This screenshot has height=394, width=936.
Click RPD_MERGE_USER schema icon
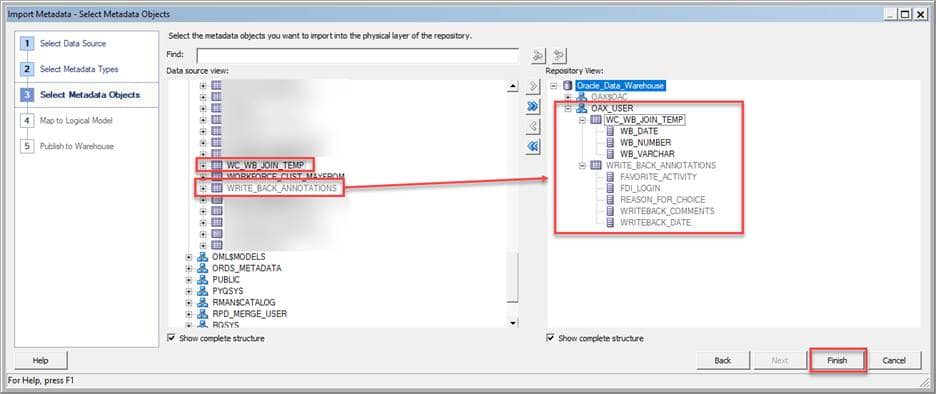pyautogui.click(x=202, y=313)
